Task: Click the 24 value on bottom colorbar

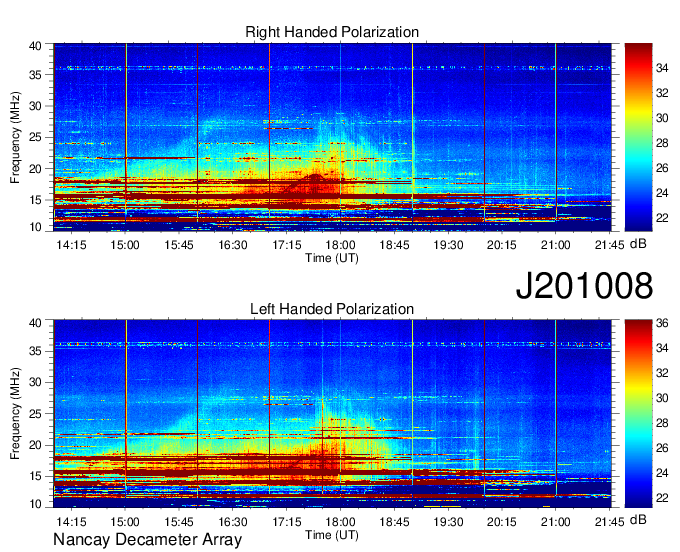Action: 662,473
